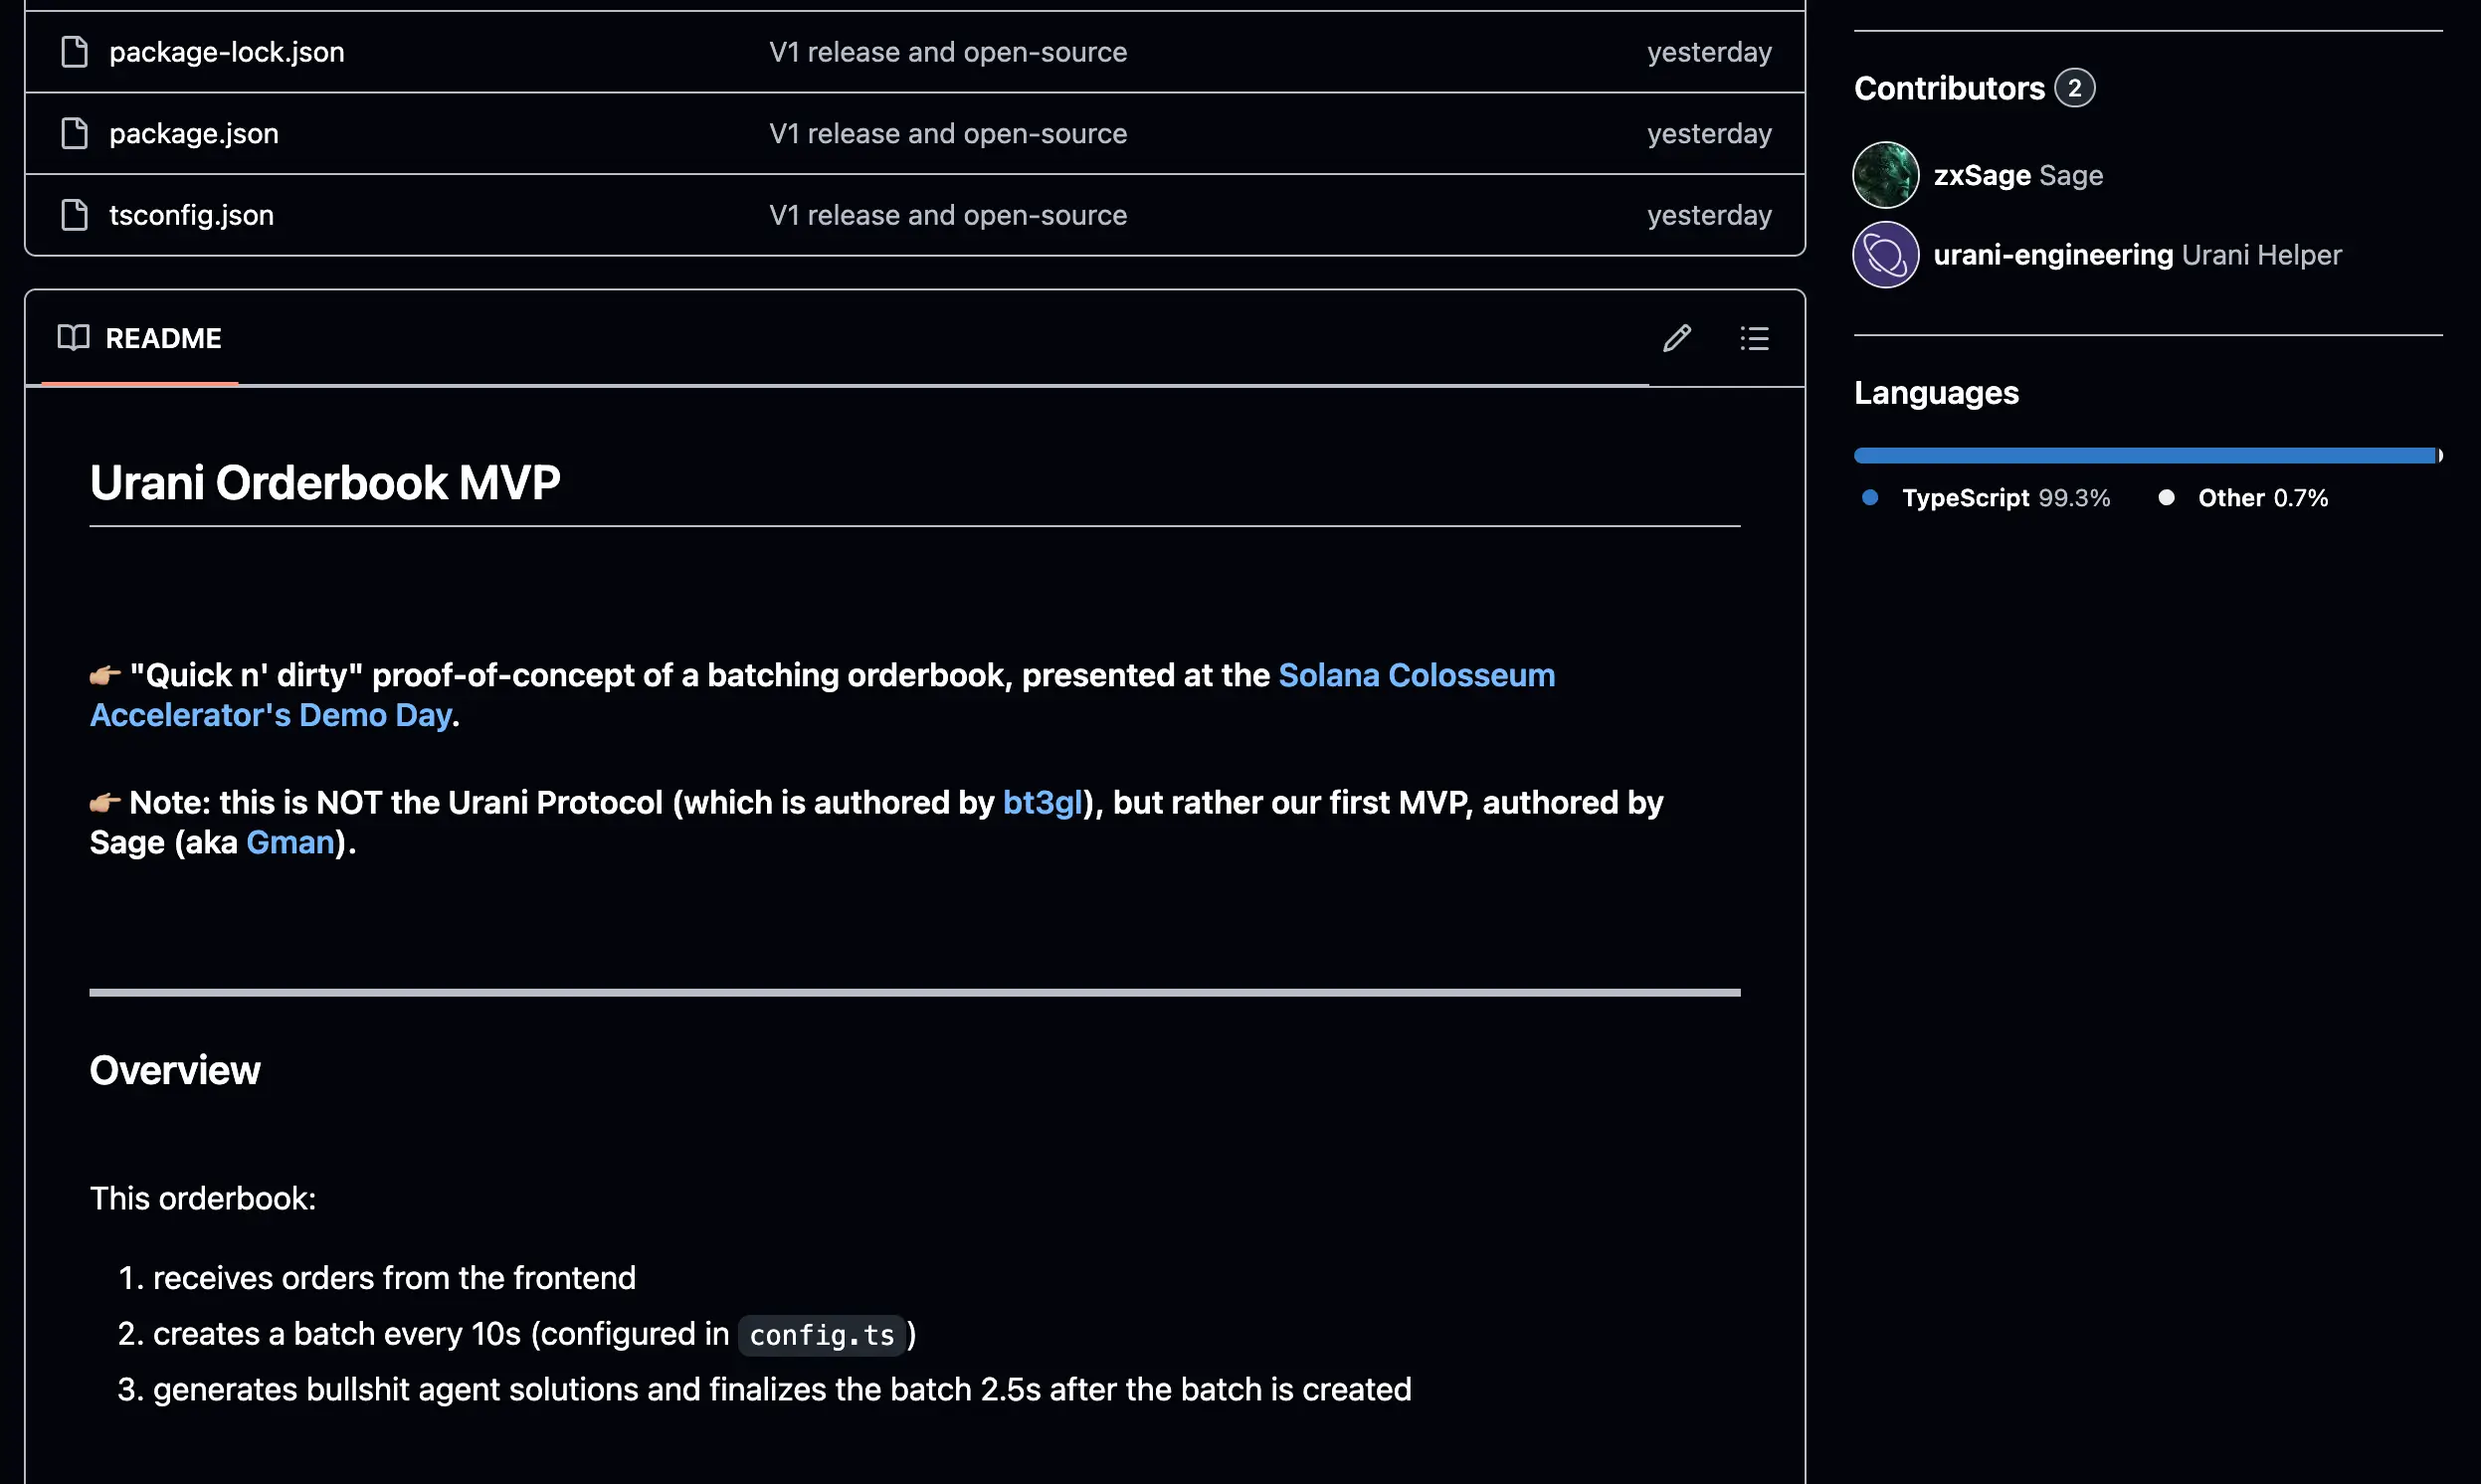Open urani-engineering contributor avatar
This screenshot has height=1484, width=2481.
1885,255
